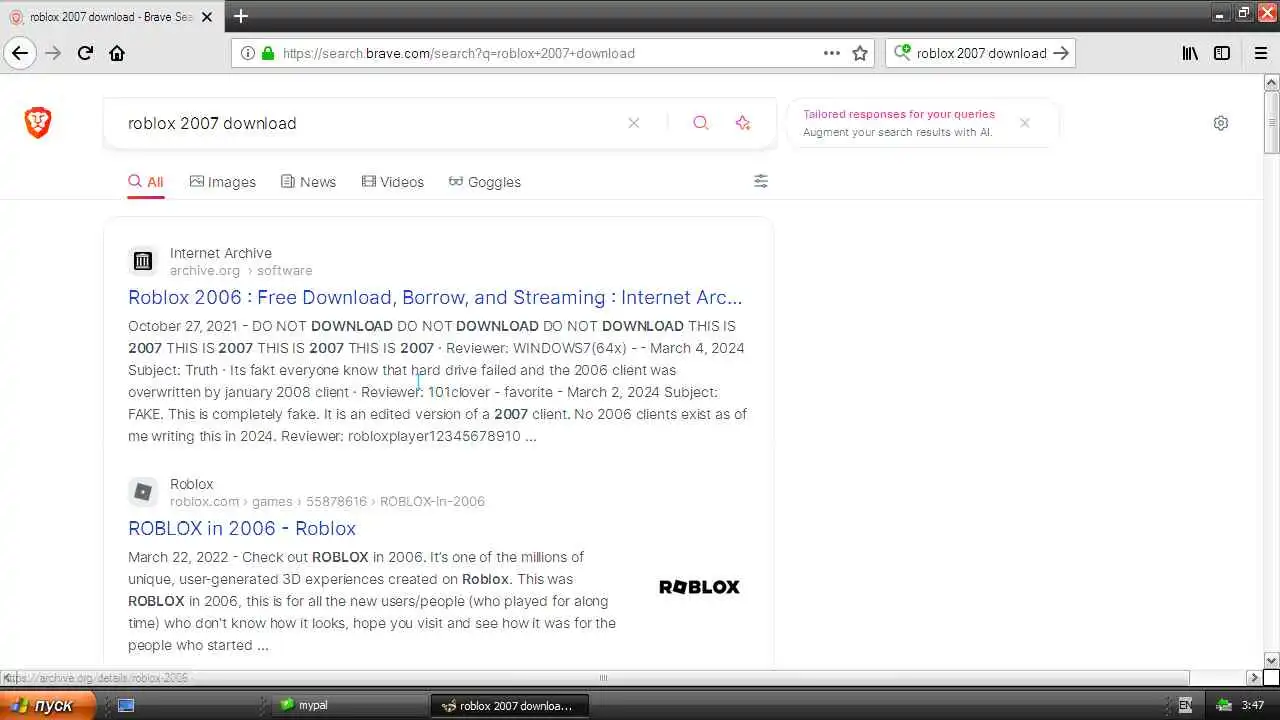
Task: Click the Roblox site name text
Action: (x=192, y=484)
